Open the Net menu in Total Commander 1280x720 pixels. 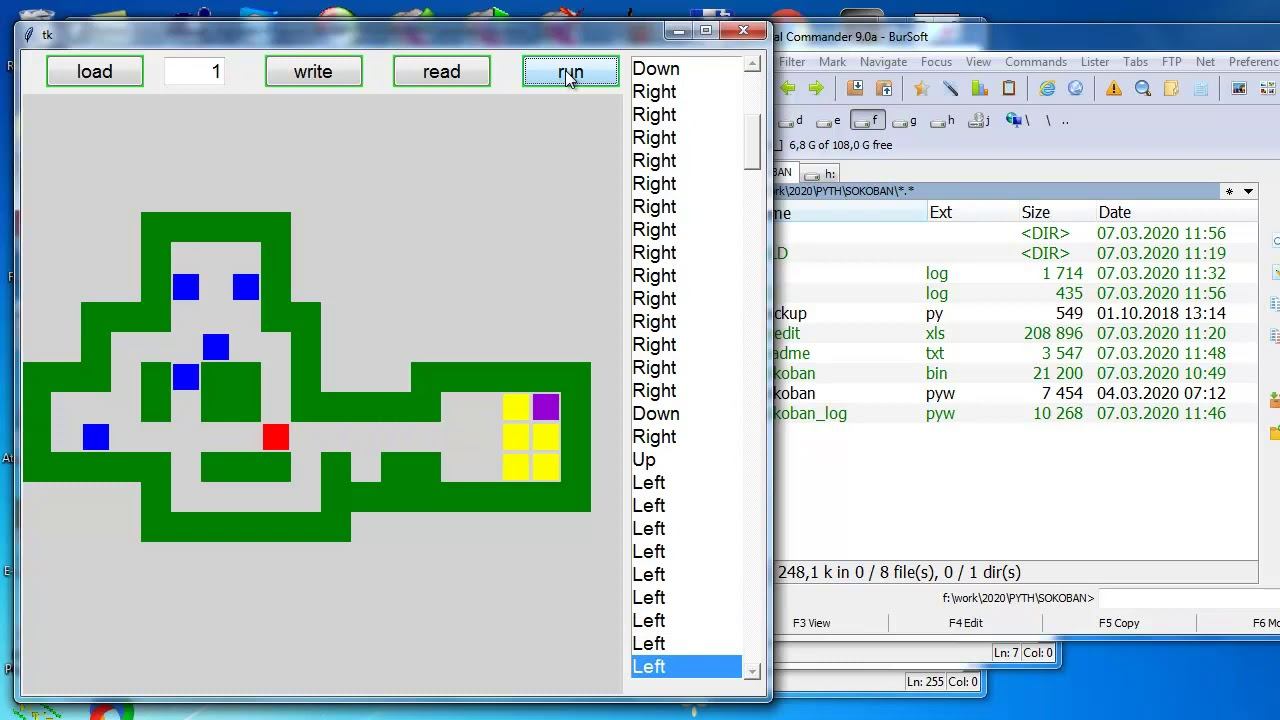pos(1205,62)
